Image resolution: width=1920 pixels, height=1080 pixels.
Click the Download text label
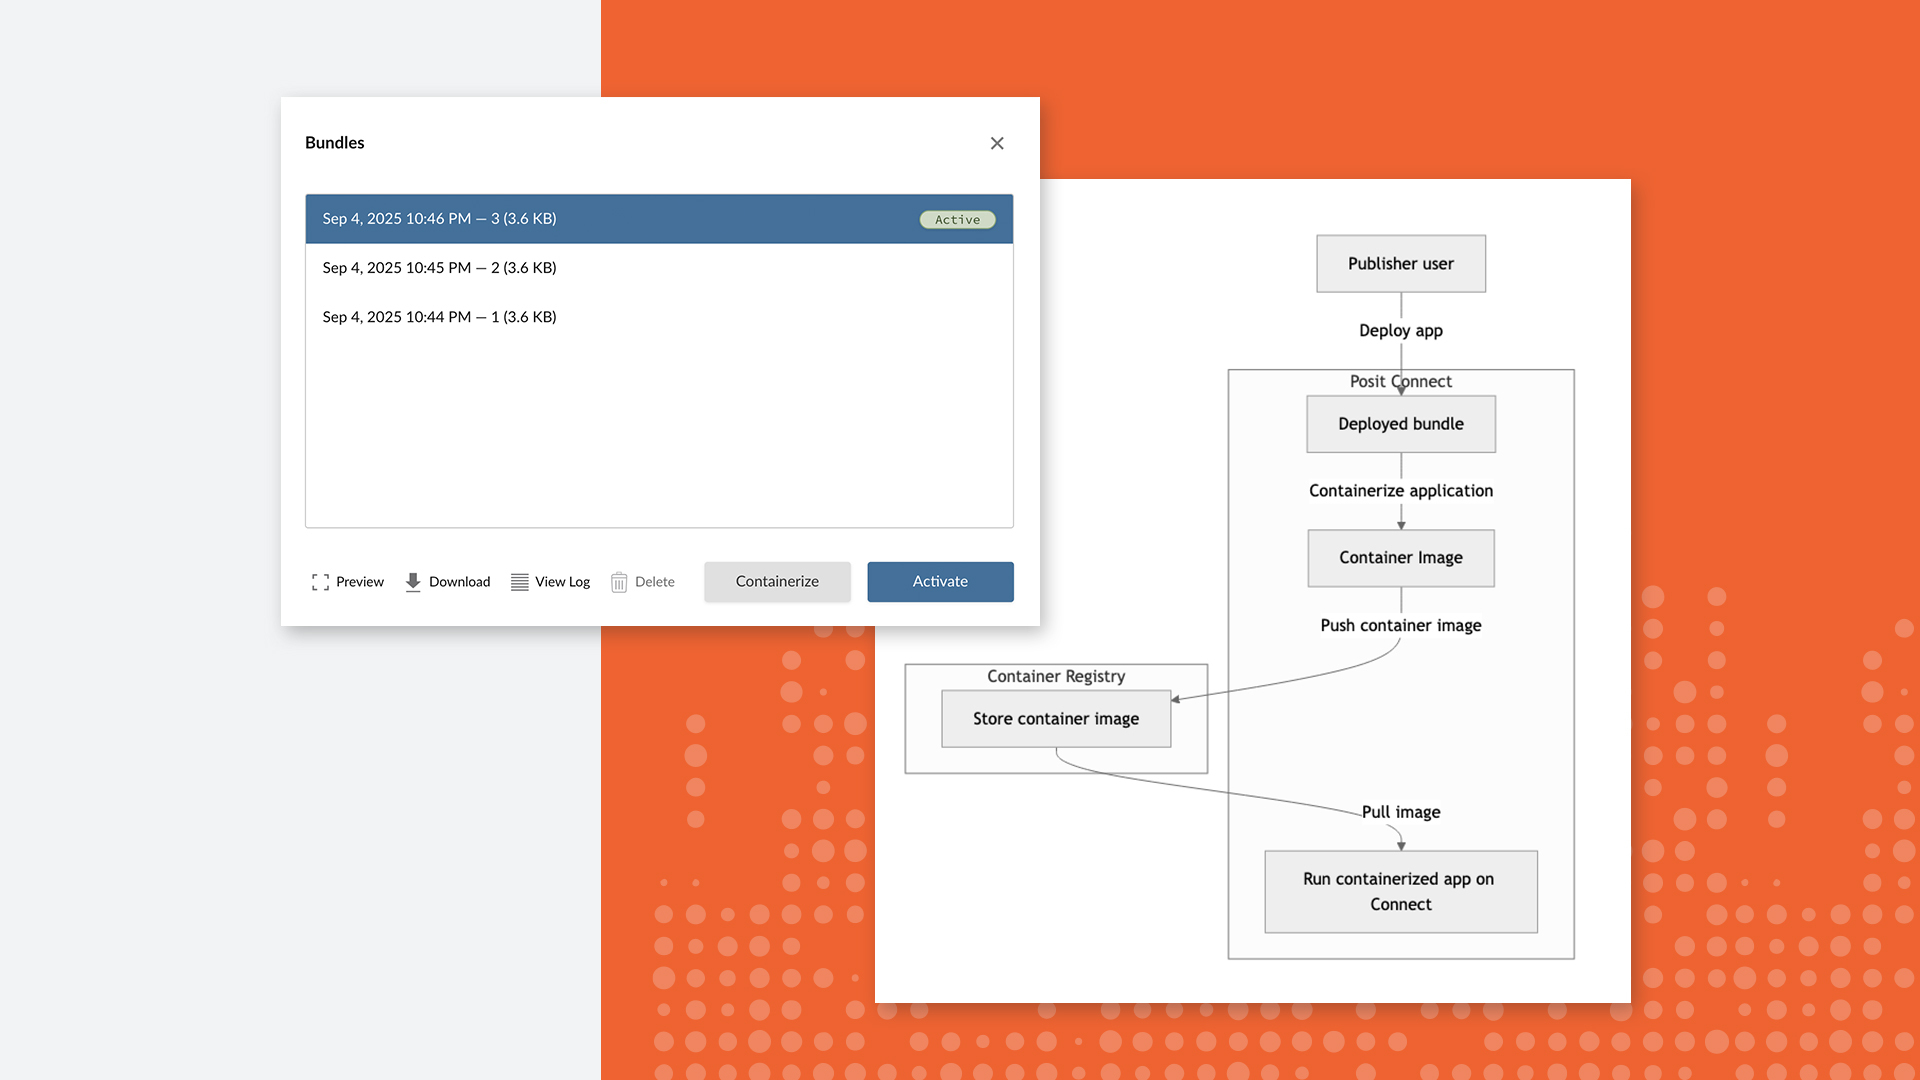pos(459,582)
